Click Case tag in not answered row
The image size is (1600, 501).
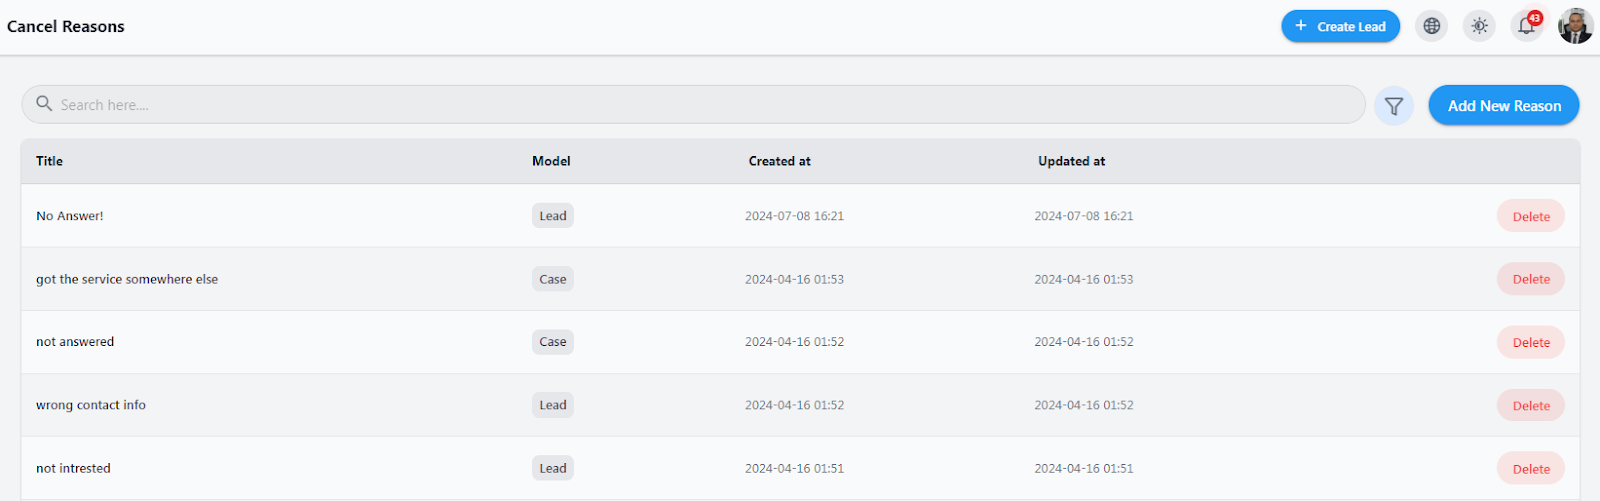click(x=553, y=342)
